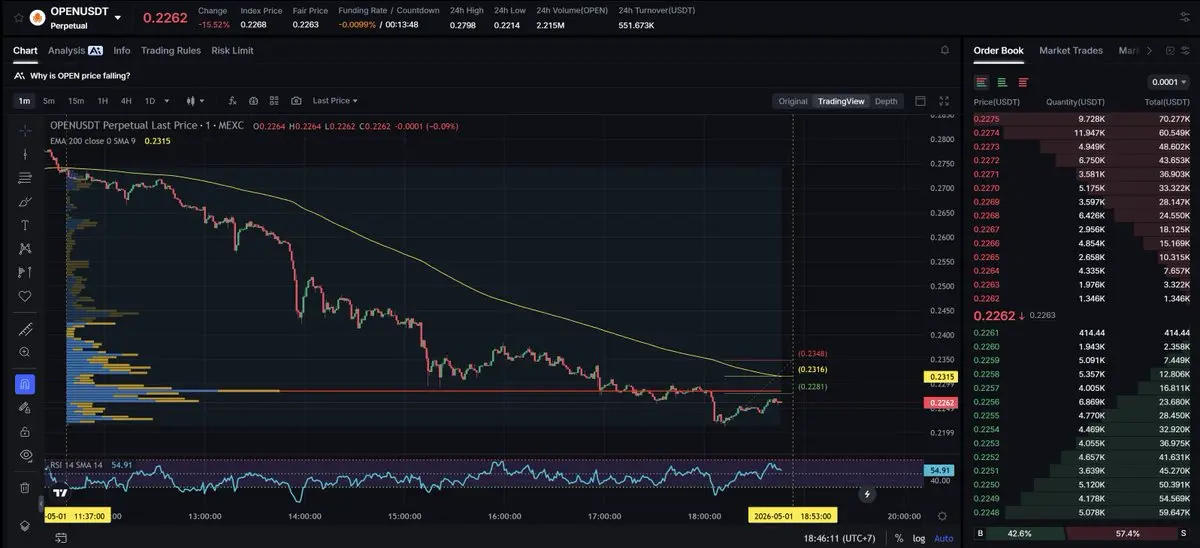Select the trend line drawing tool
The width and height of the screenshot is (1200, 548).
(x=25, y=154)
